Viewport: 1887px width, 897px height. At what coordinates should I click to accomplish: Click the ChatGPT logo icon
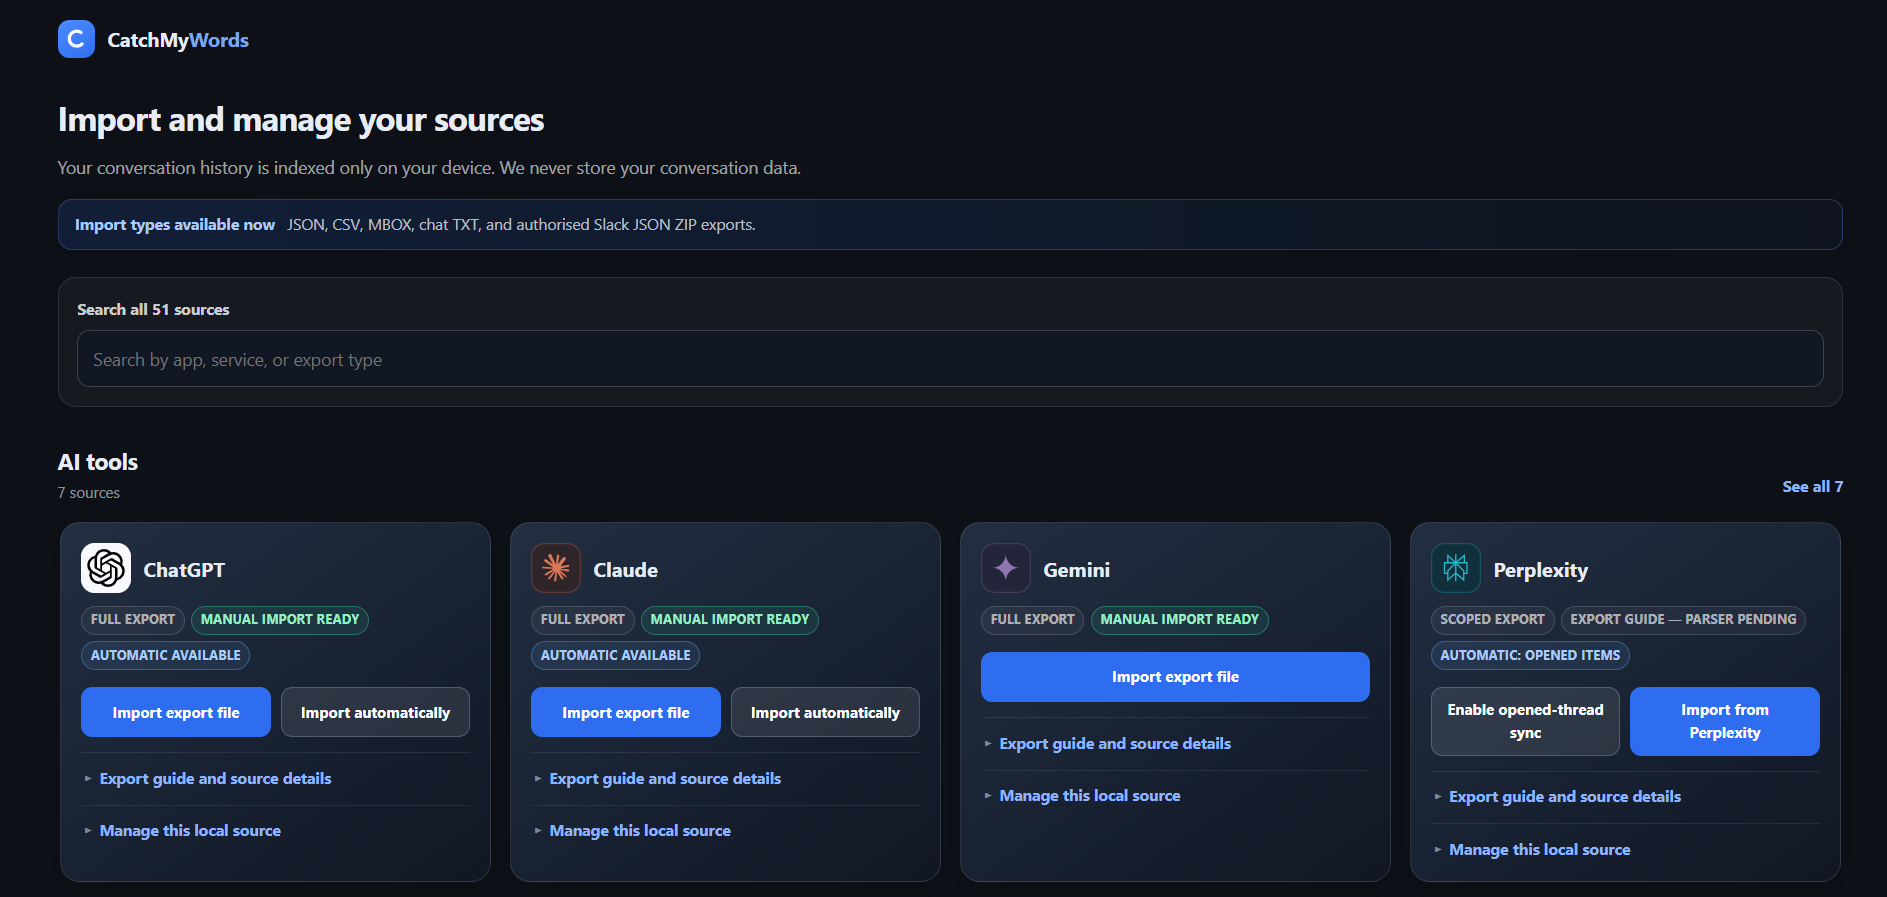click(106, 568)
